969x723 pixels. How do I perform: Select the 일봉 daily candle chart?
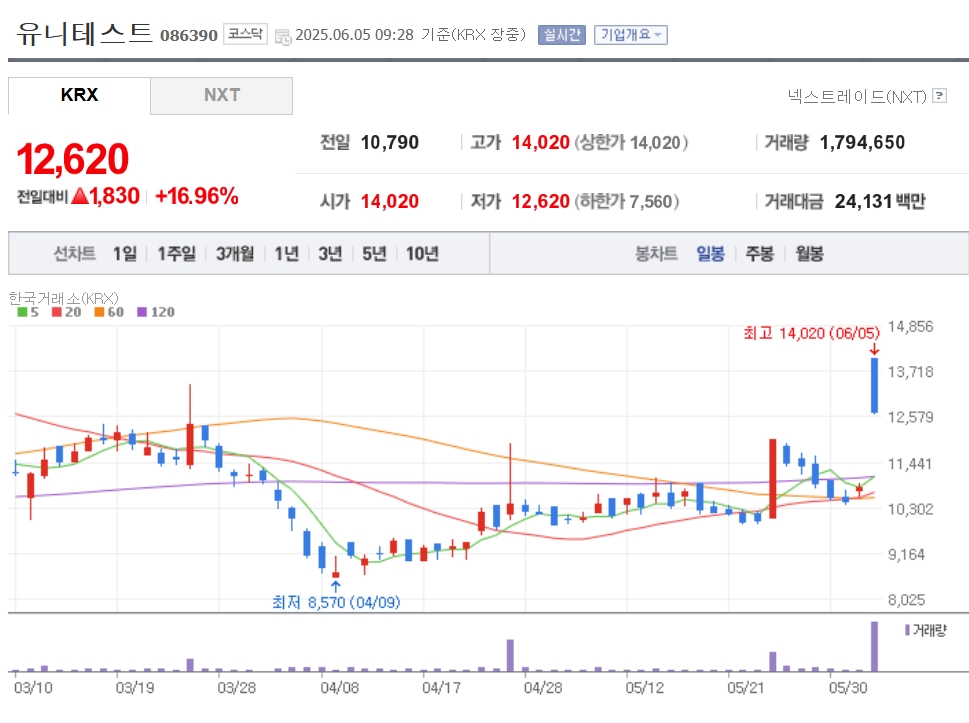click(710, 253)
